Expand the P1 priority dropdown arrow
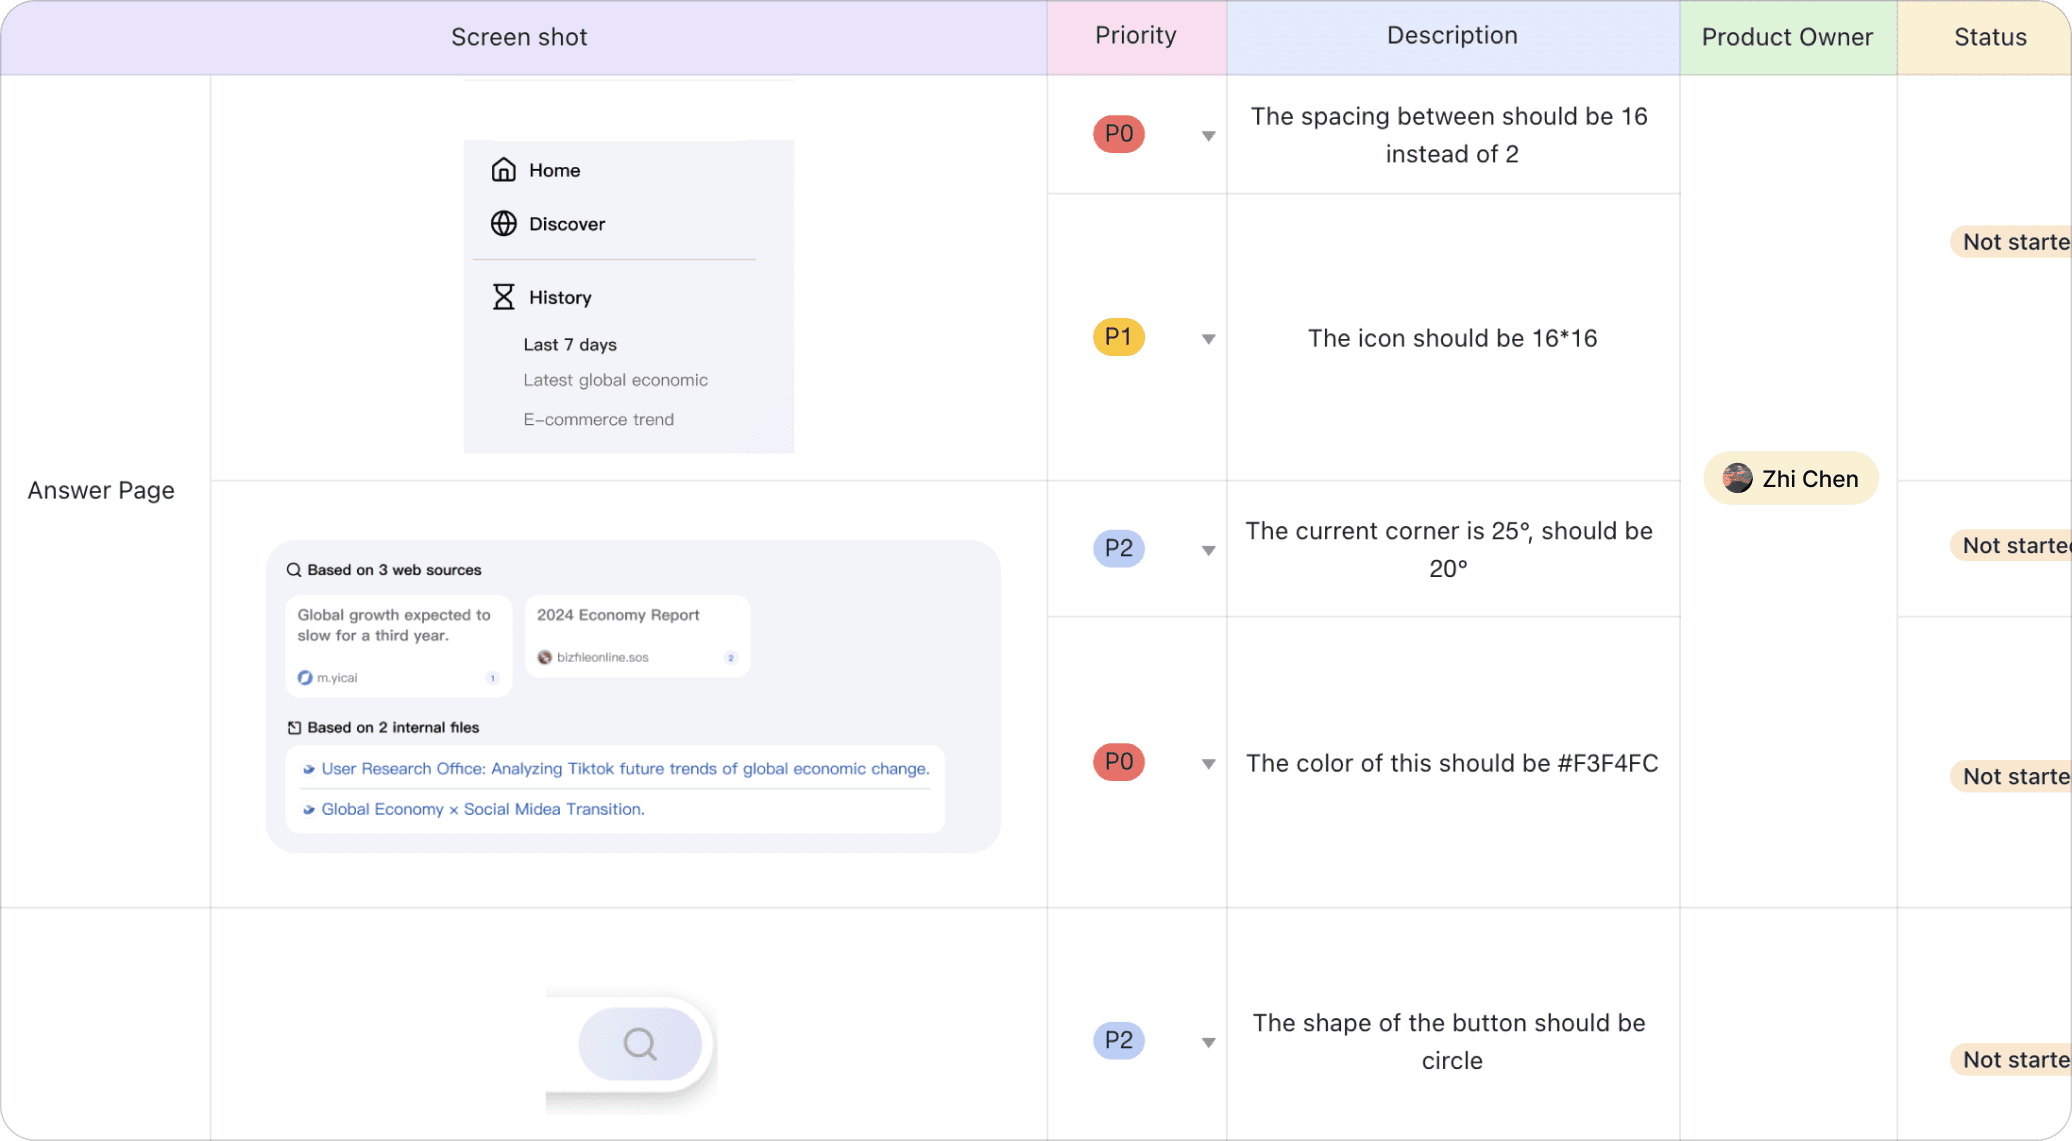This screenshot has width=2072, height=1141. pyautogui.click(x=1208, y=339)
